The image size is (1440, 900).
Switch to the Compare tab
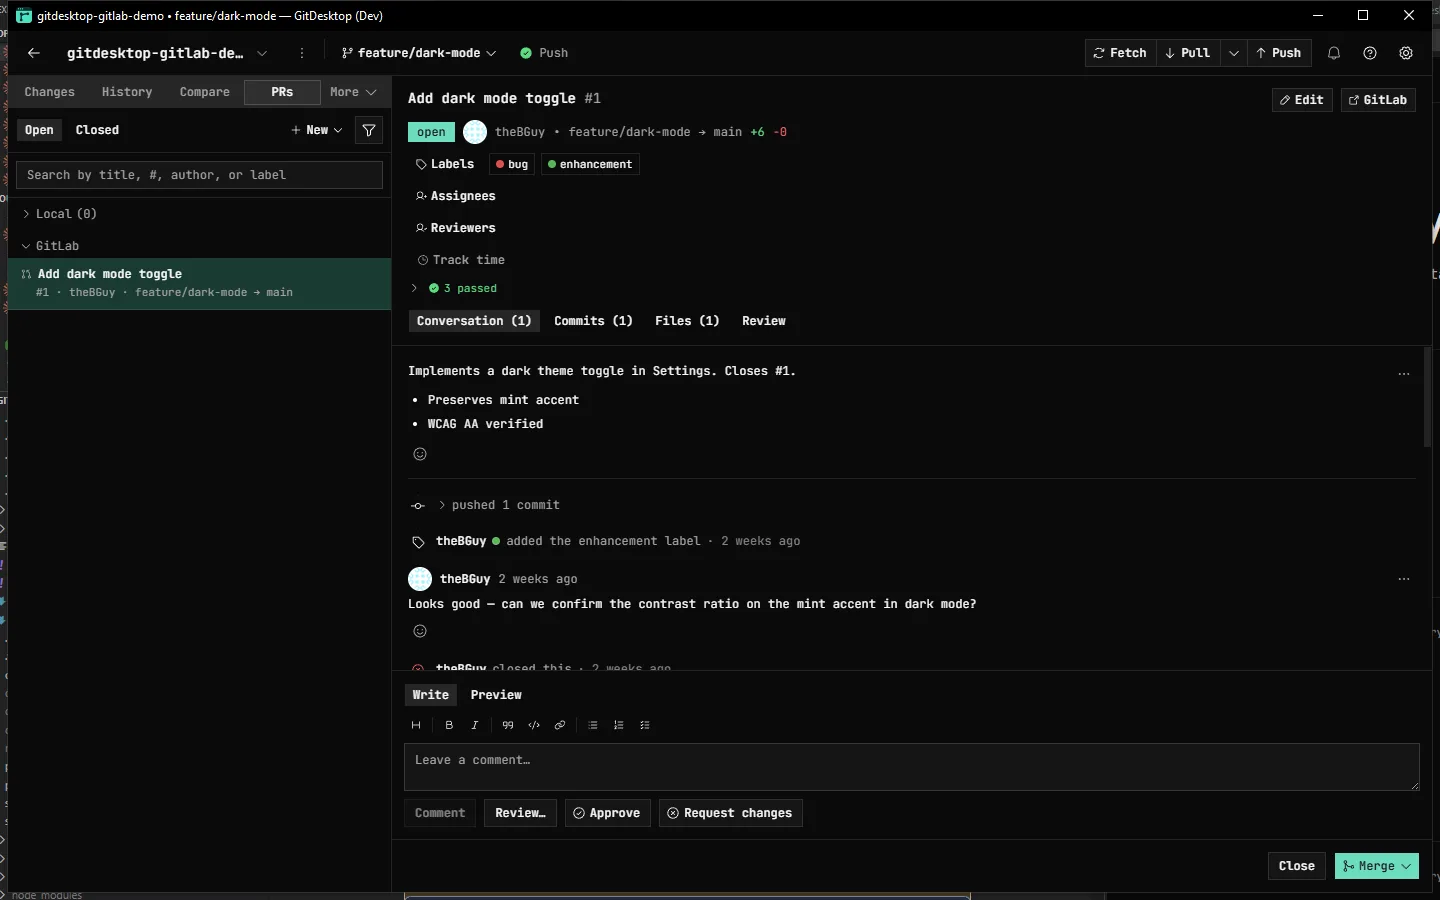[x=205, y=92]
